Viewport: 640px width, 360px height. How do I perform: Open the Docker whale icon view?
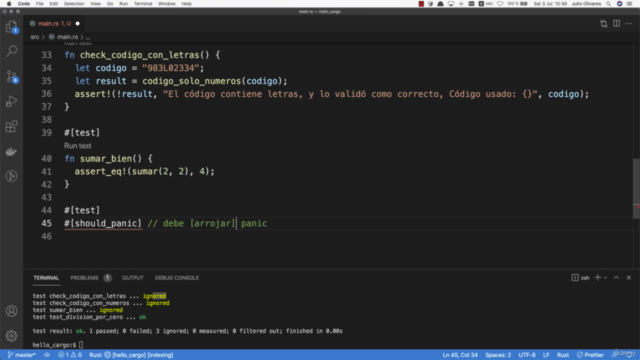11,151
